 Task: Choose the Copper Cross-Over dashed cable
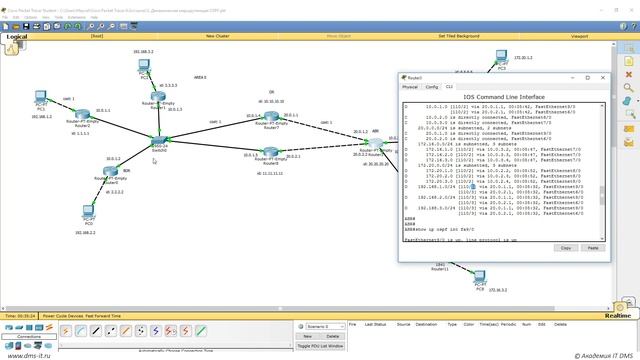click(x=111, y=331)
